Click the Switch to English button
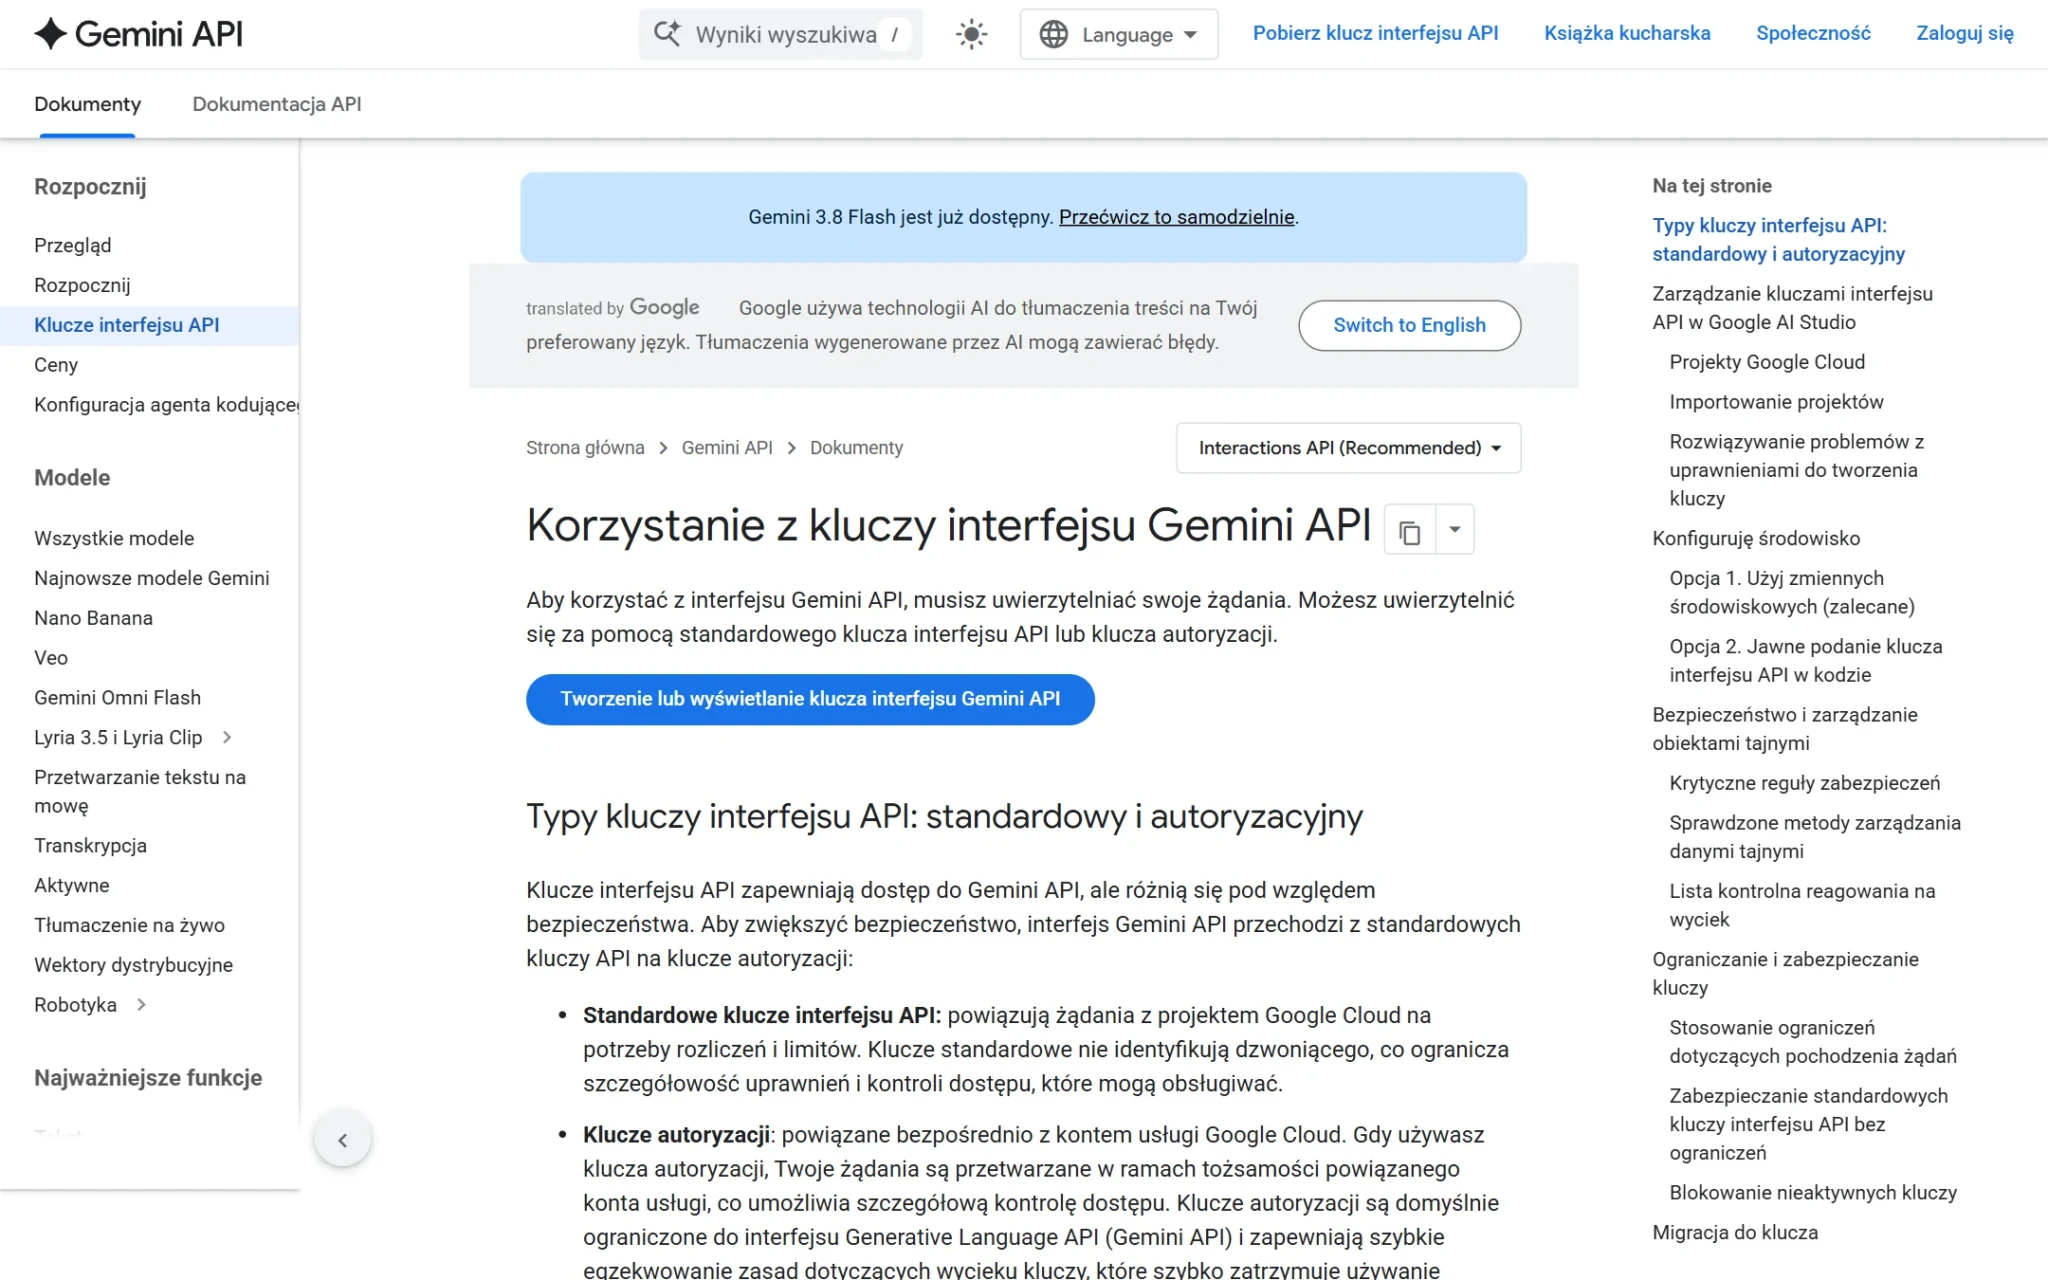The image size is (2048, 1280). (x=1409, y=325)
